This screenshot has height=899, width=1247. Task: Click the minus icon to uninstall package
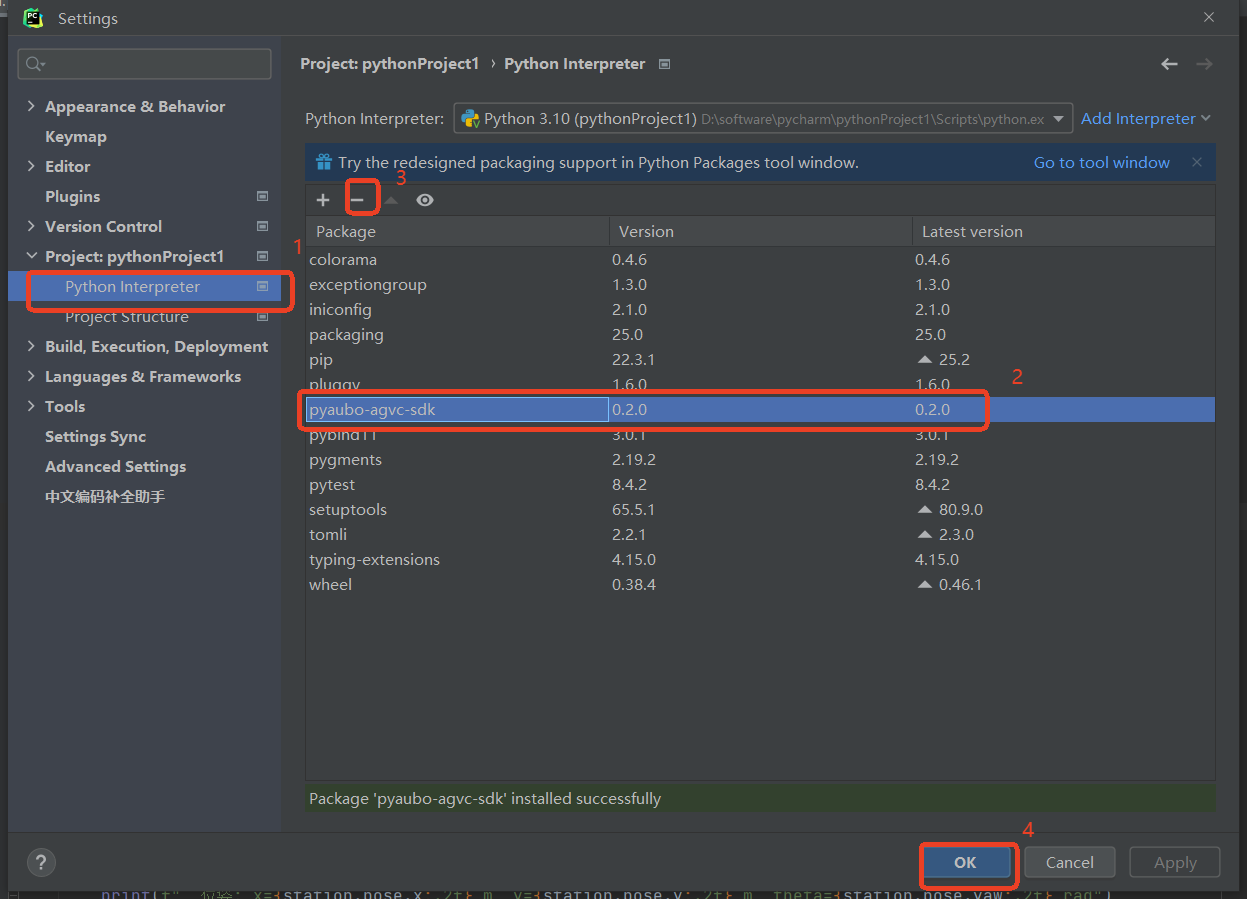tap(357, 200)
